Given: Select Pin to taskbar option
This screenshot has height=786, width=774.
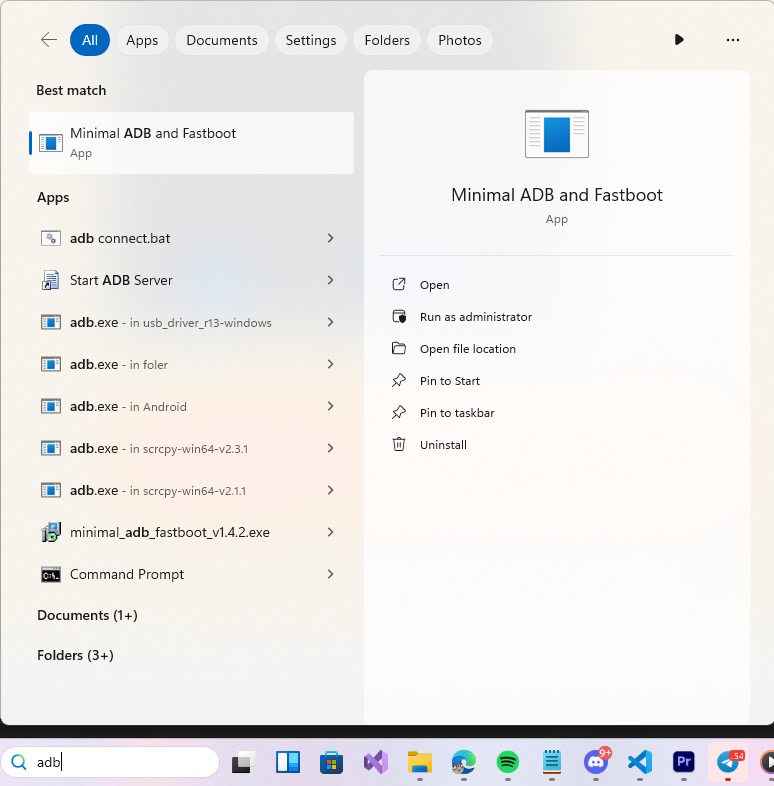Looking at the screenshot, I should (x=456, y=413).
